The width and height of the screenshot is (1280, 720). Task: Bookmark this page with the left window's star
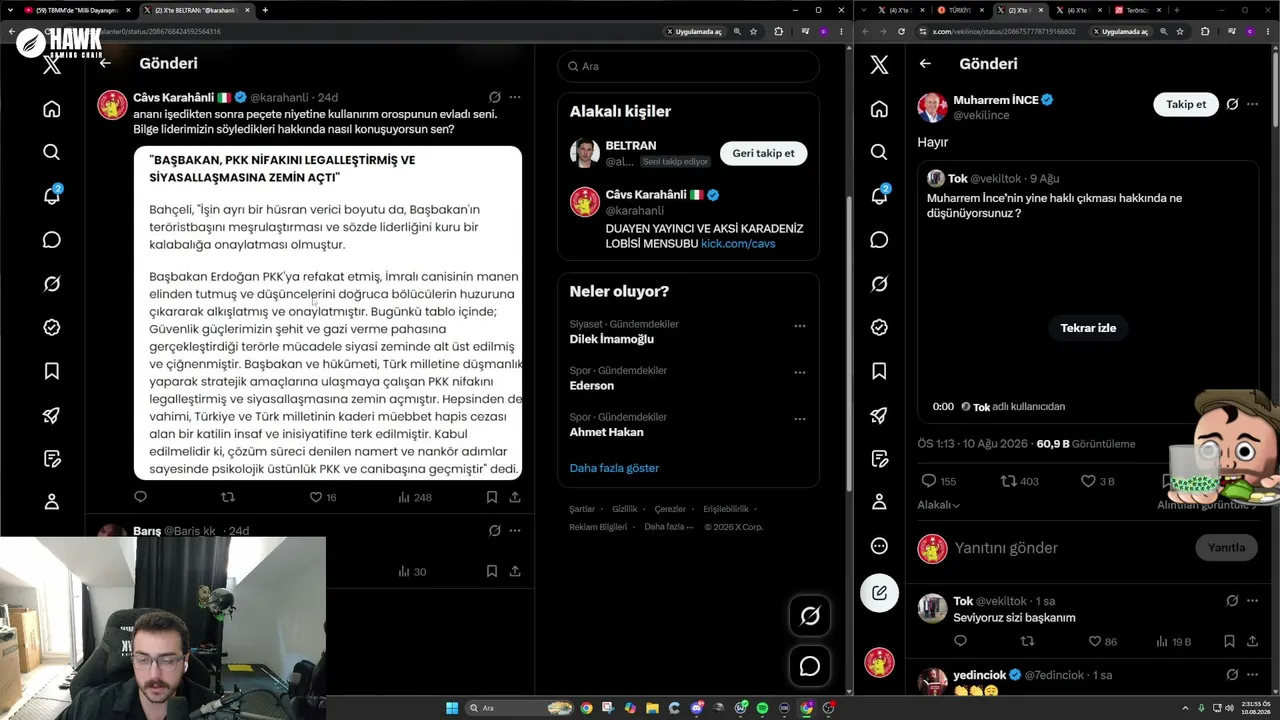click(754, 31)
